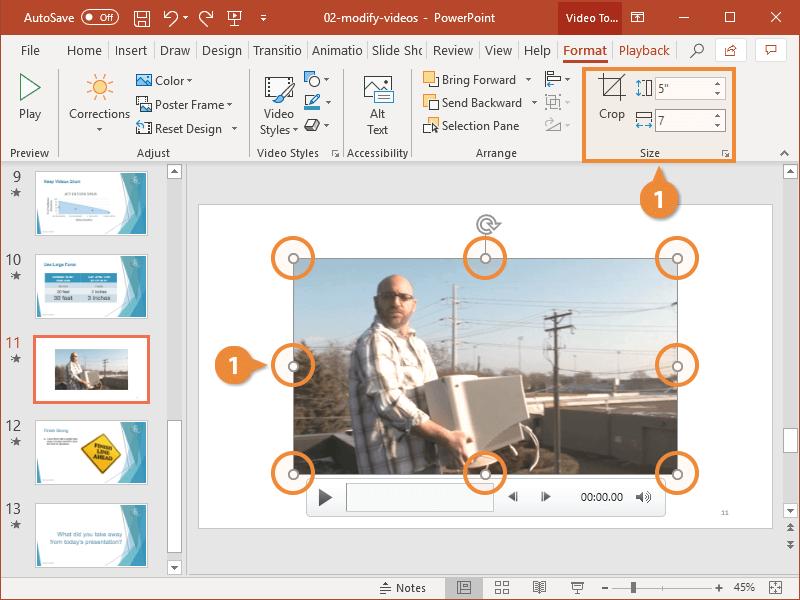
Task: Click the search magnifier icon
Action: click(x=696, y=50)
